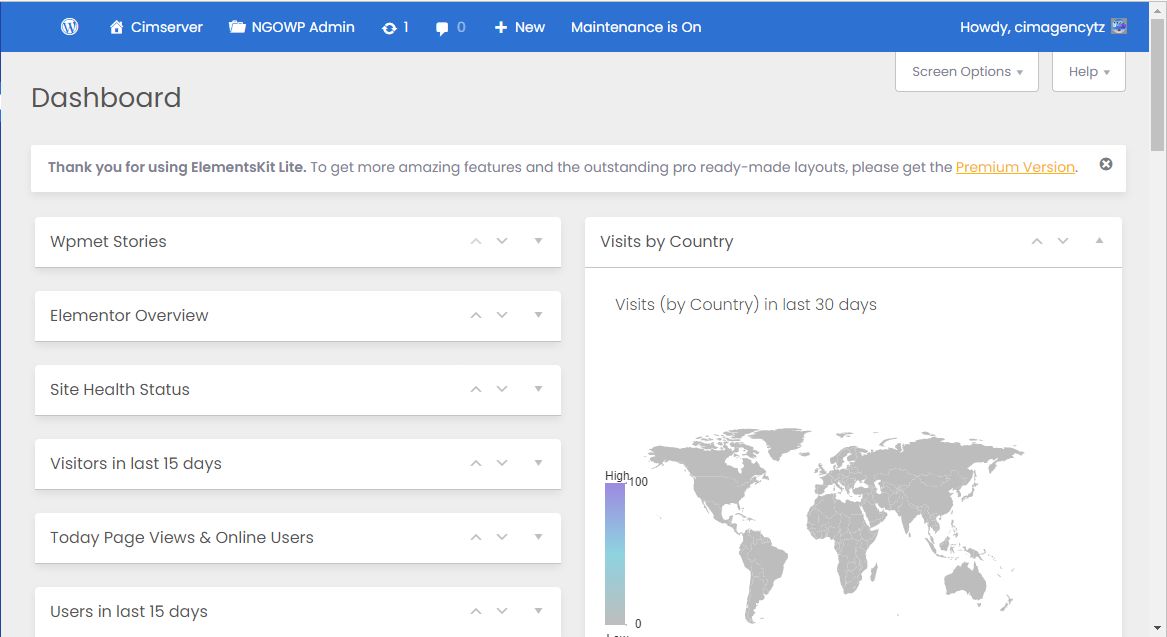Screen dimensions: 1167x637
Task: Move Visits by Country widget up
Action: [x=1037, y=241]
